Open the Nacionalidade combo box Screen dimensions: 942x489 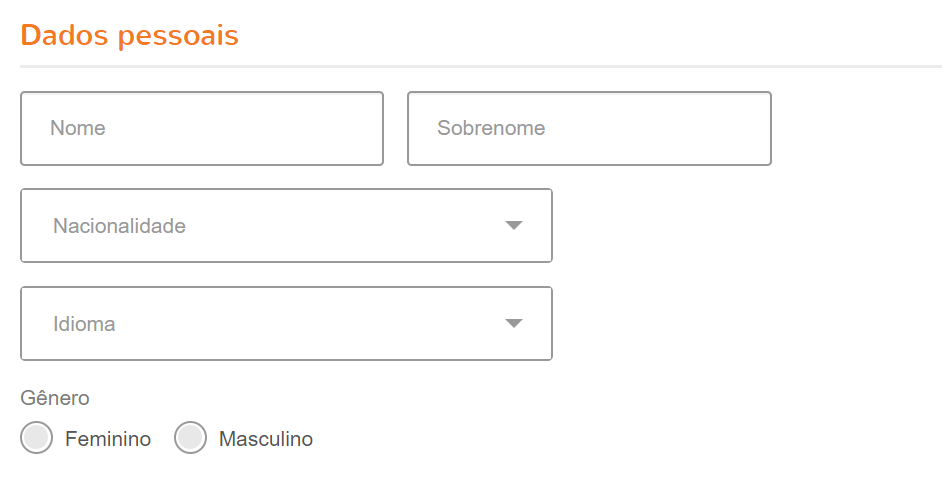tap(286, 226)
